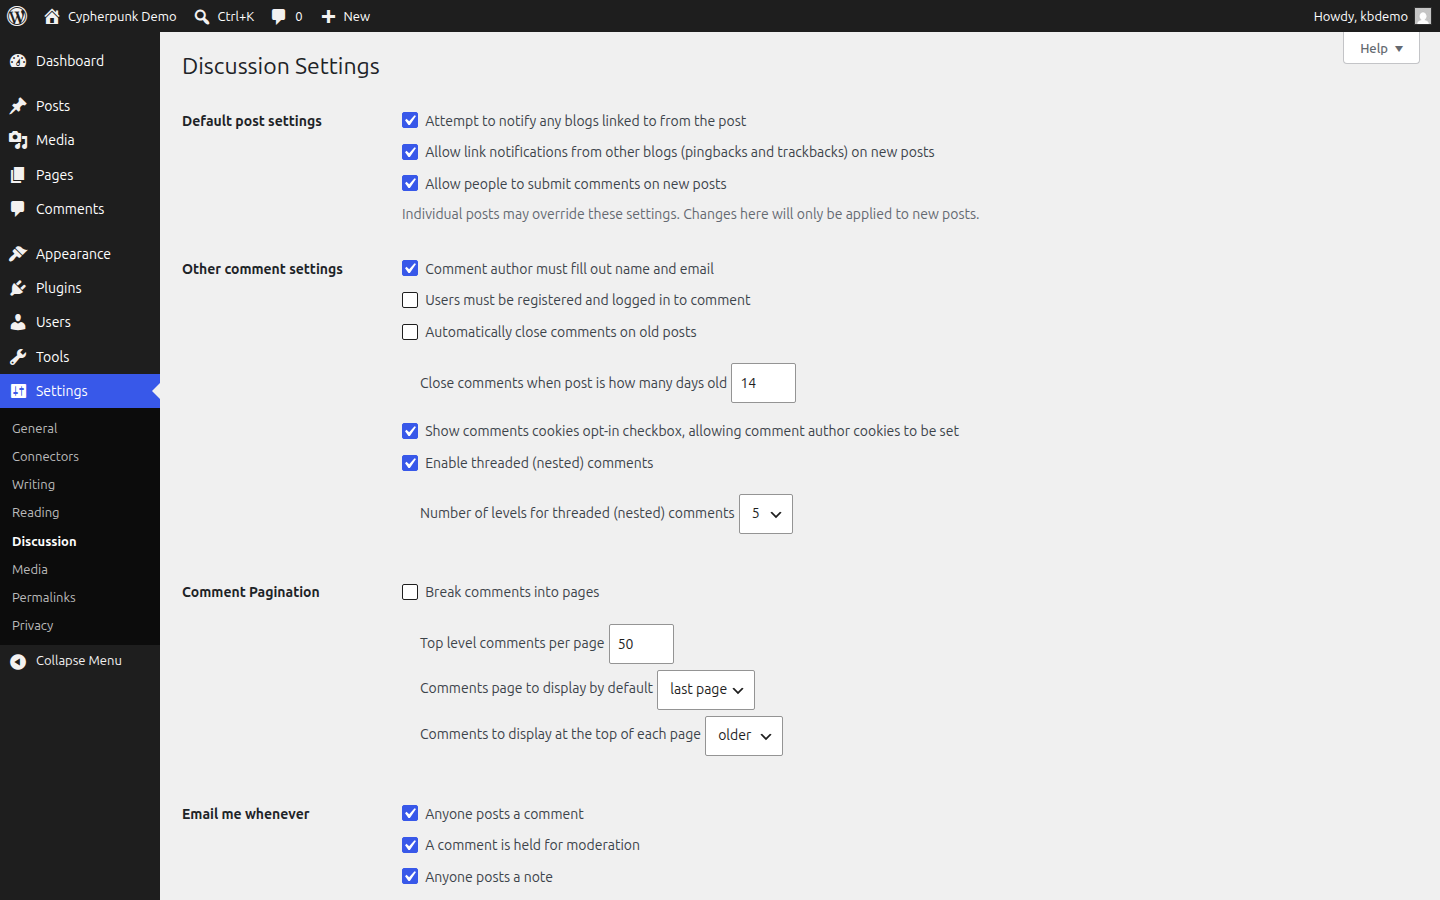
Task: Uncheck comment held for moderation email
Action: (410, 845)
